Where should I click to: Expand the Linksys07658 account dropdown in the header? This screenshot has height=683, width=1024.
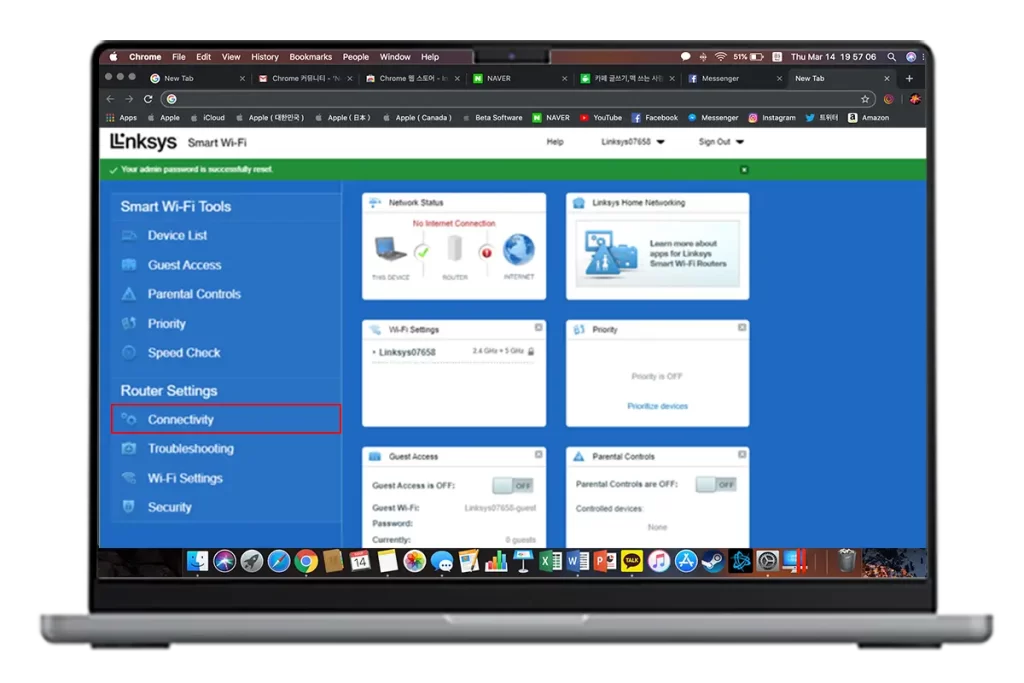coord(632,142)
